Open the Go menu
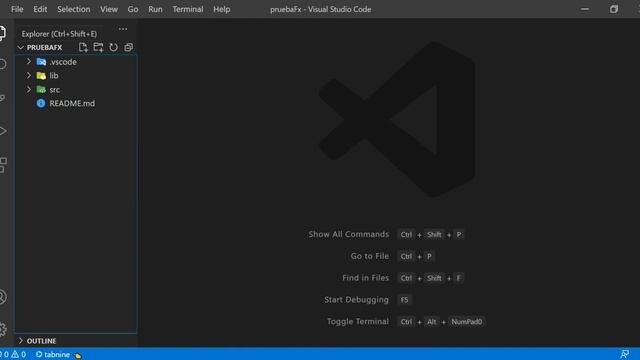 [133, 9]
